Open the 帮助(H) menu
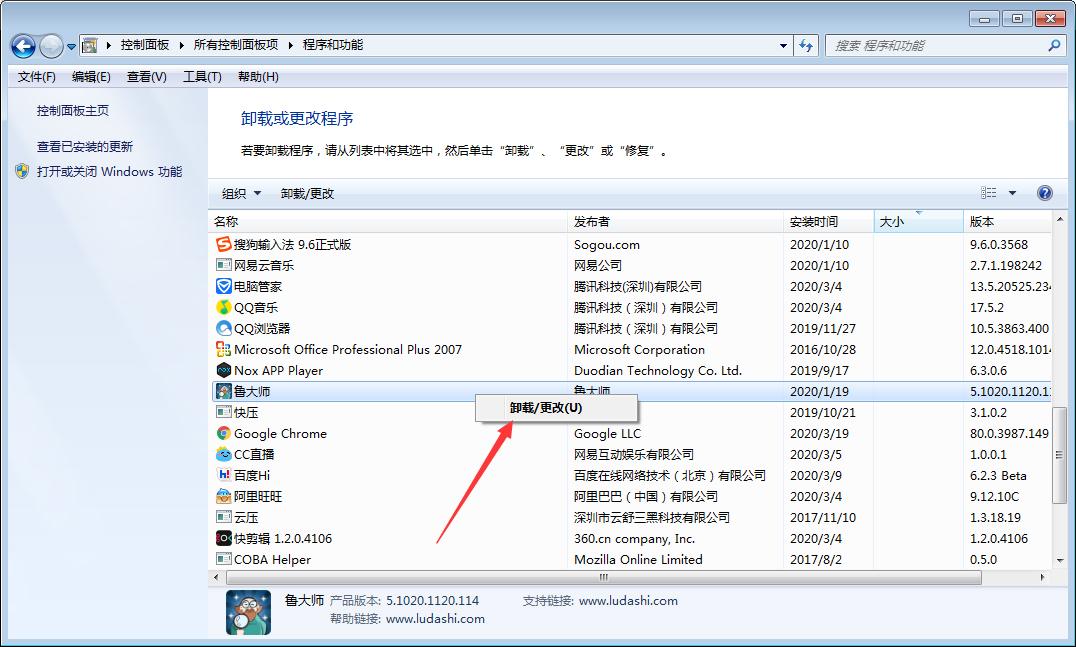The height and width of the screenshot is (647, 1076). [258, 77]
